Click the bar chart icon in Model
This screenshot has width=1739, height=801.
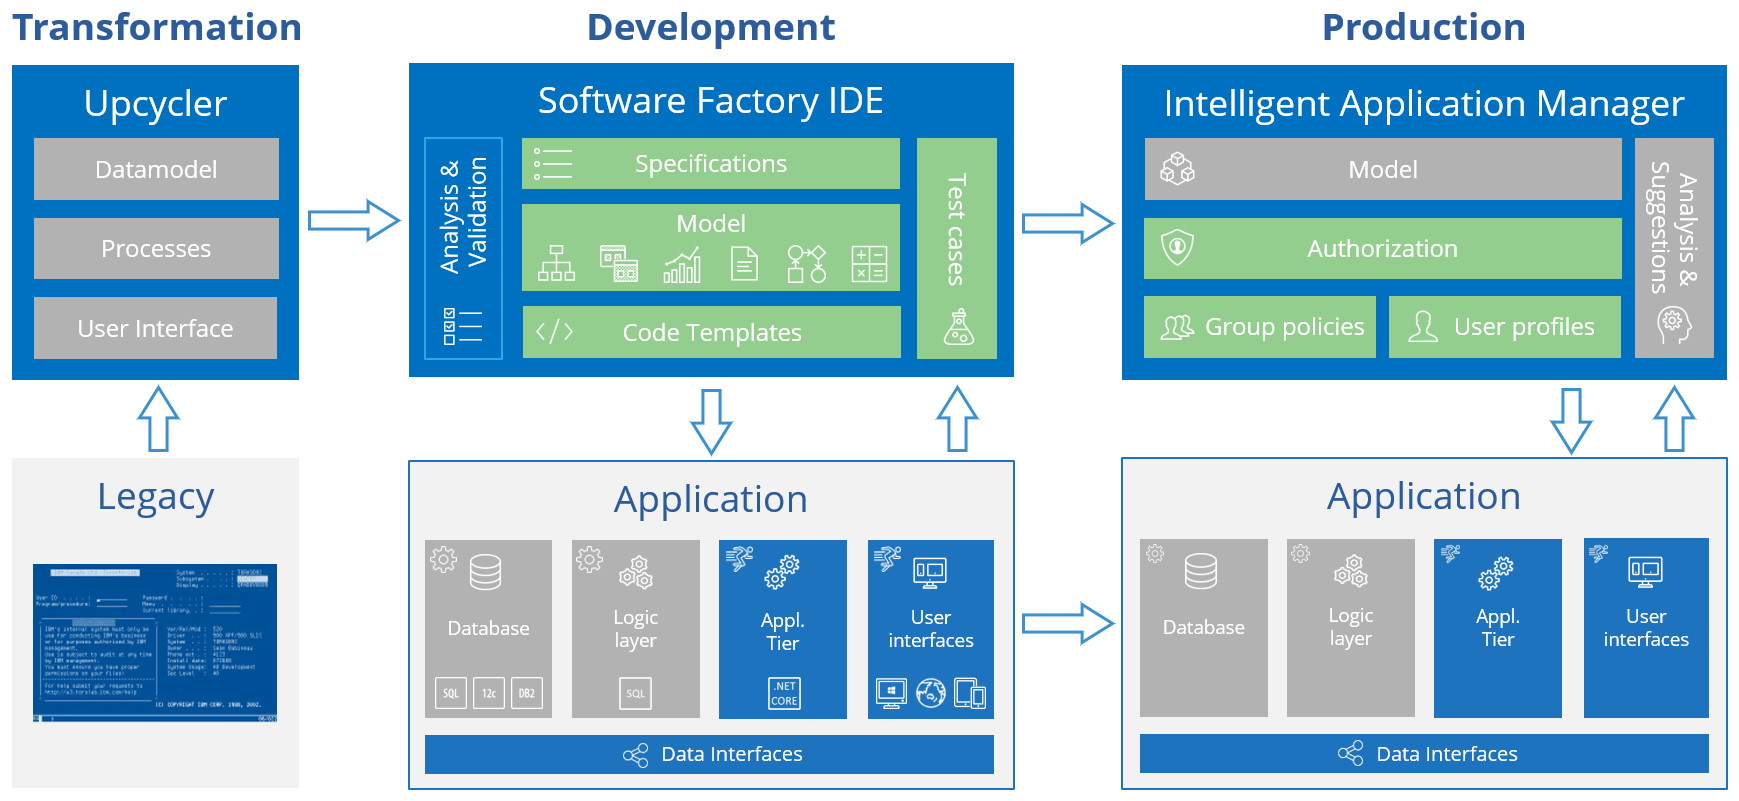(x=682, y=265)
